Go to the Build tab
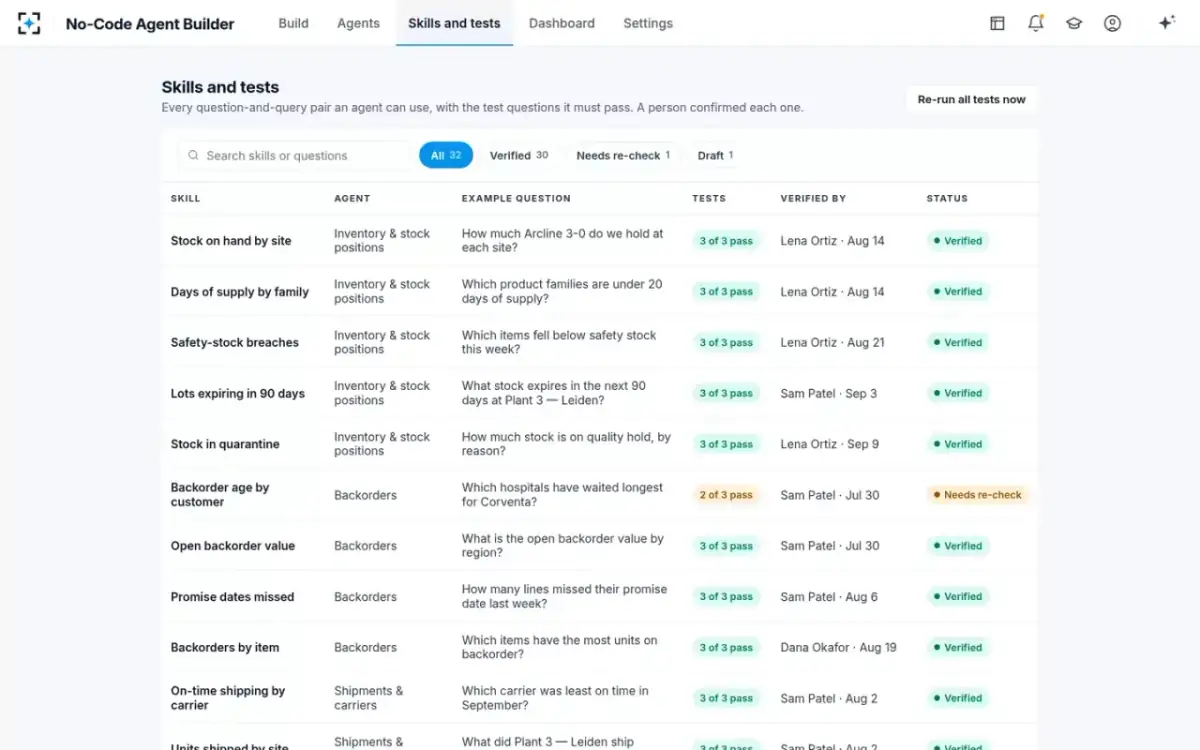Screen dimensions: 1200x750 pyautogui.click(x=293, y=23)
